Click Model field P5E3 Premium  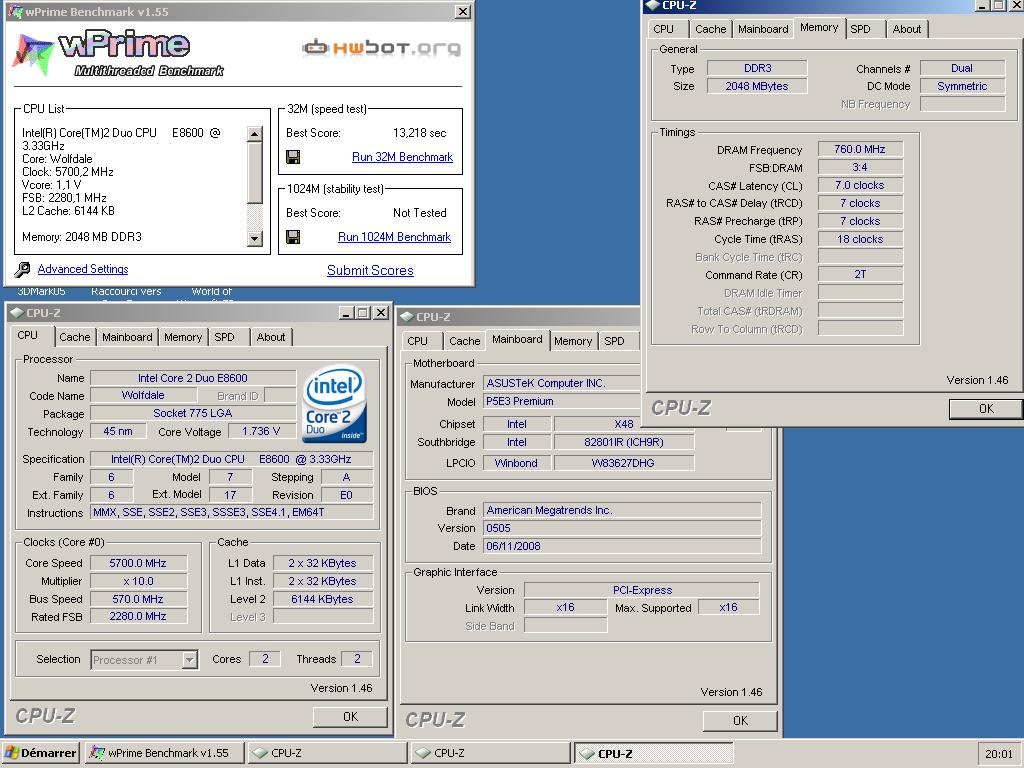pos(562,402)
